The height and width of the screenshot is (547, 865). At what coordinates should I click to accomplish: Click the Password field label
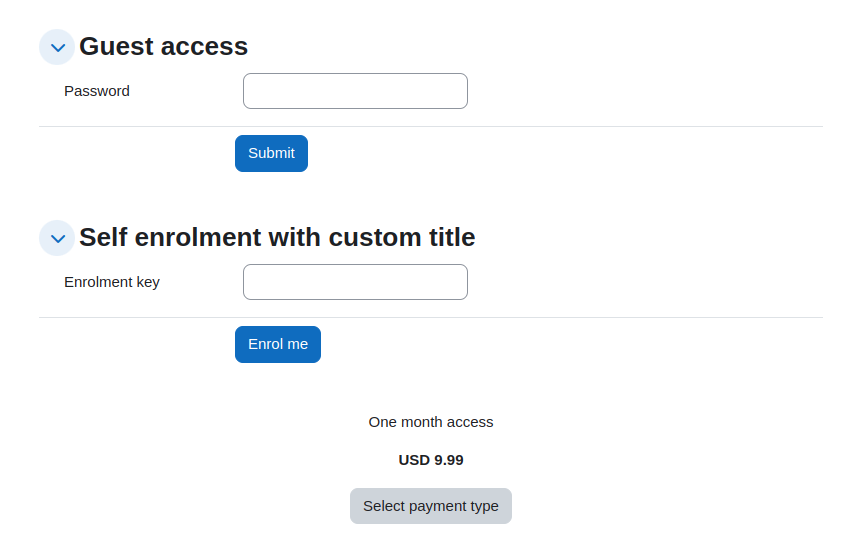pyautogui.click(x=97, y=91)
